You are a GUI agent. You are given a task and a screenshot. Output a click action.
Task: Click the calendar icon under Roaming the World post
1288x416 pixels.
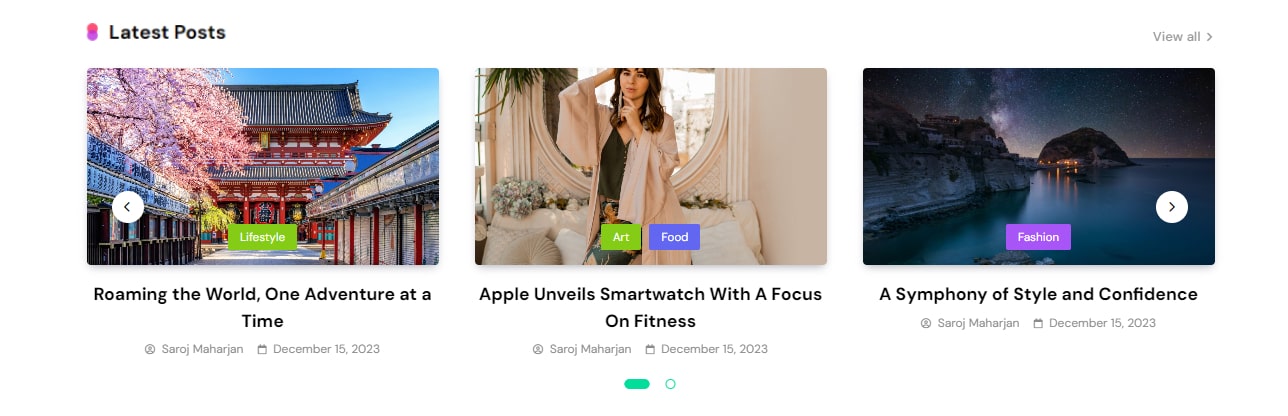pyautogui.click(x=262, y=349)
